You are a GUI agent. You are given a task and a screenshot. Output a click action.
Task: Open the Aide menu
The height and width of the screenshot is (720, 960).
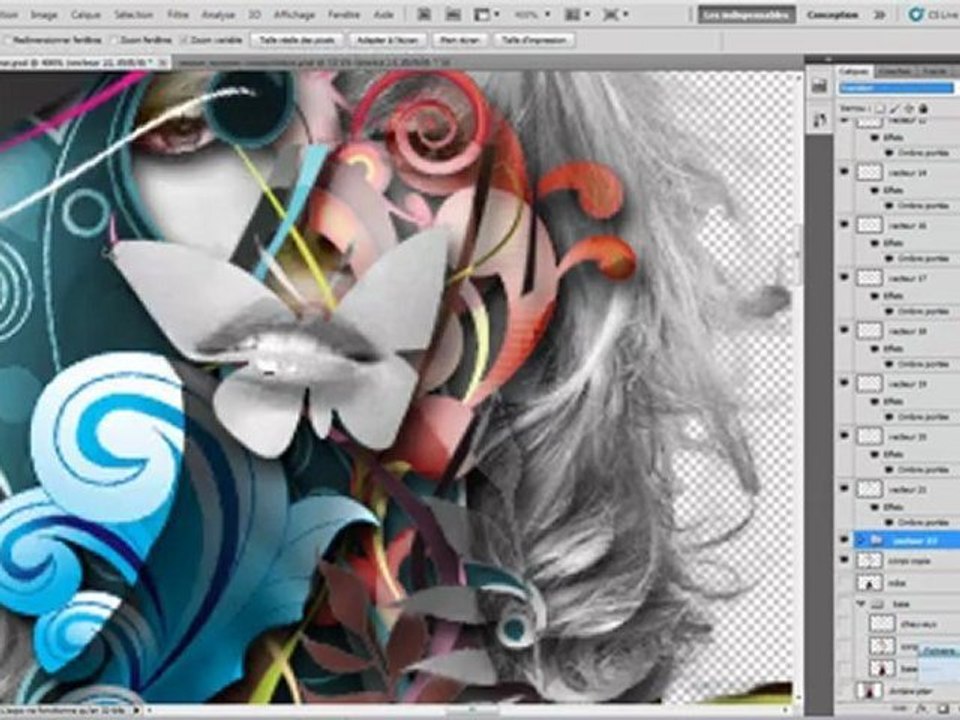383,14
